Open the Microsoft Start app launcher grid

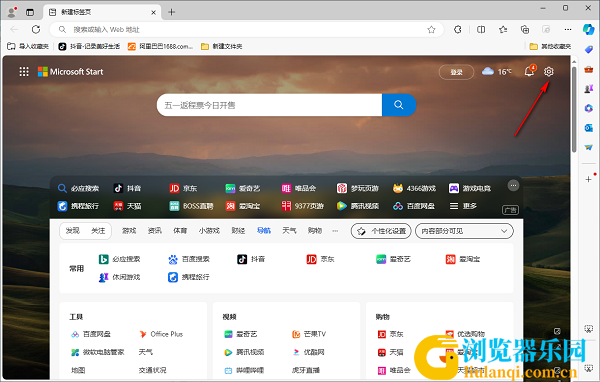[x=24, y=72]
